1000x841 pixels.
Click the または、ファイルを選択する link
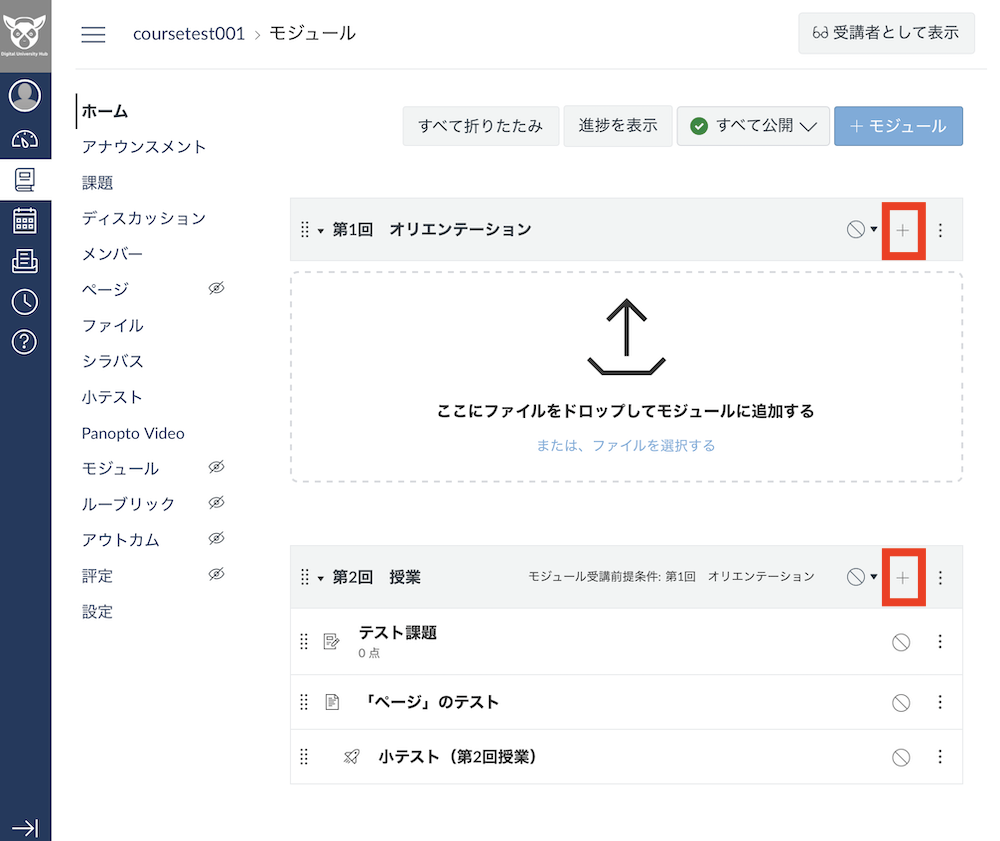[625, 446]
